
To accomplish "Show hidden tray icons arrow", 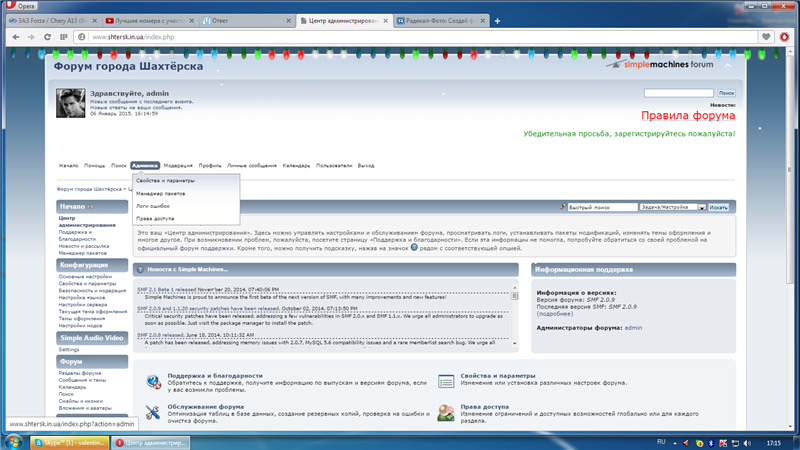I will [x=675, y=443].
